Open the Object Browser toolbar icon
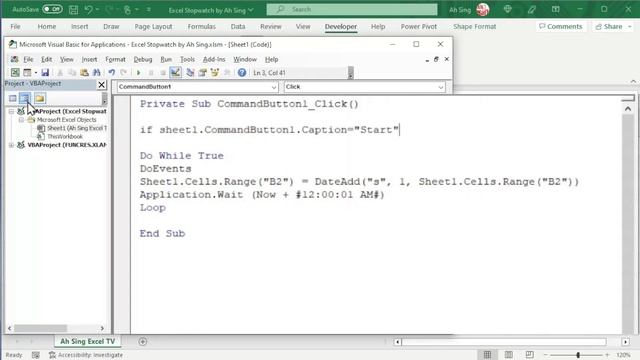The image size is (640, 360). (215, 73)
